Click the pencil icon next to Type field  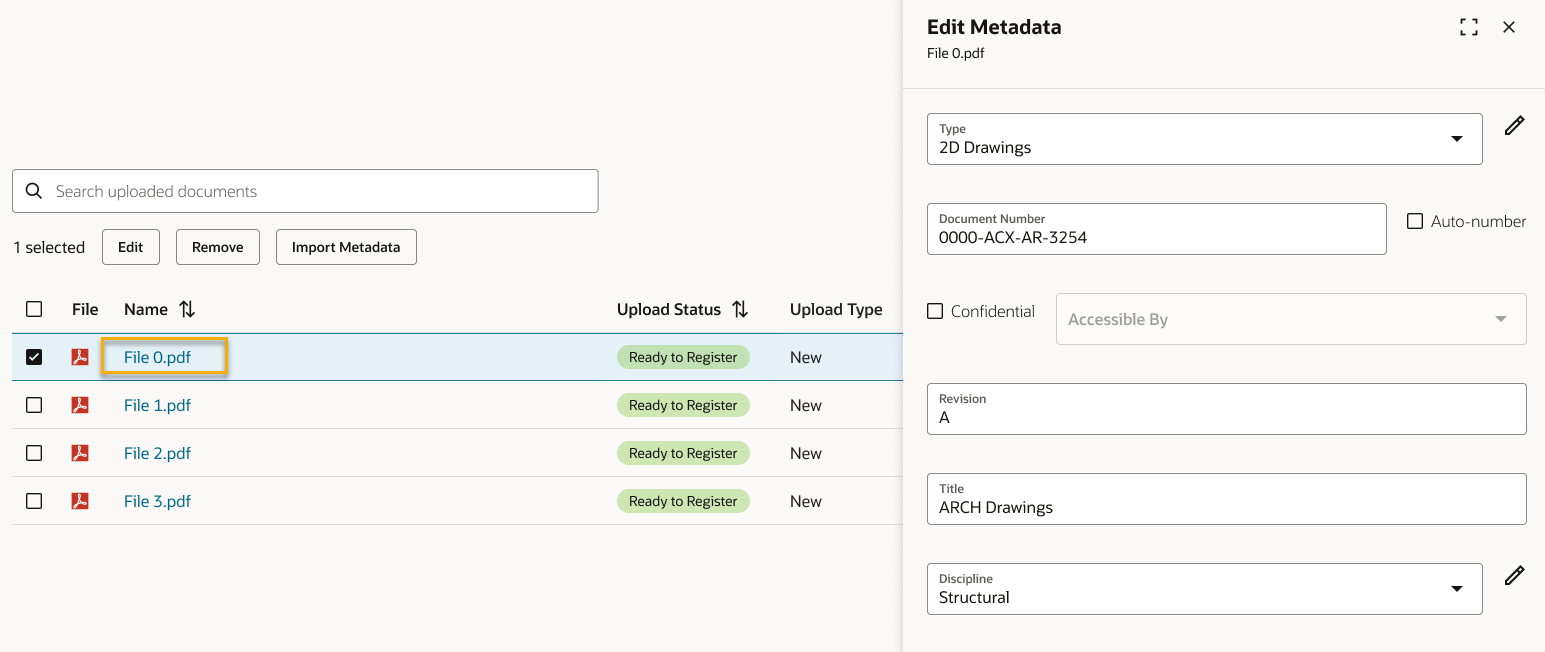click(x=1514, y=126)
